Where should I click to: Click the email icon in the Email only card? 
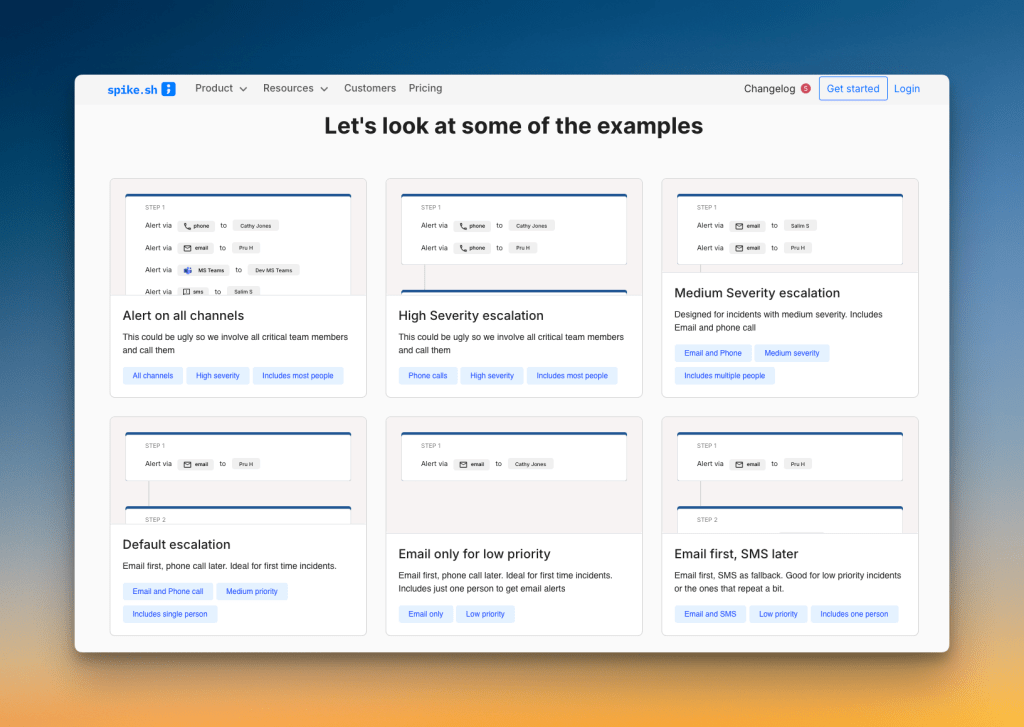pos(463,464)
